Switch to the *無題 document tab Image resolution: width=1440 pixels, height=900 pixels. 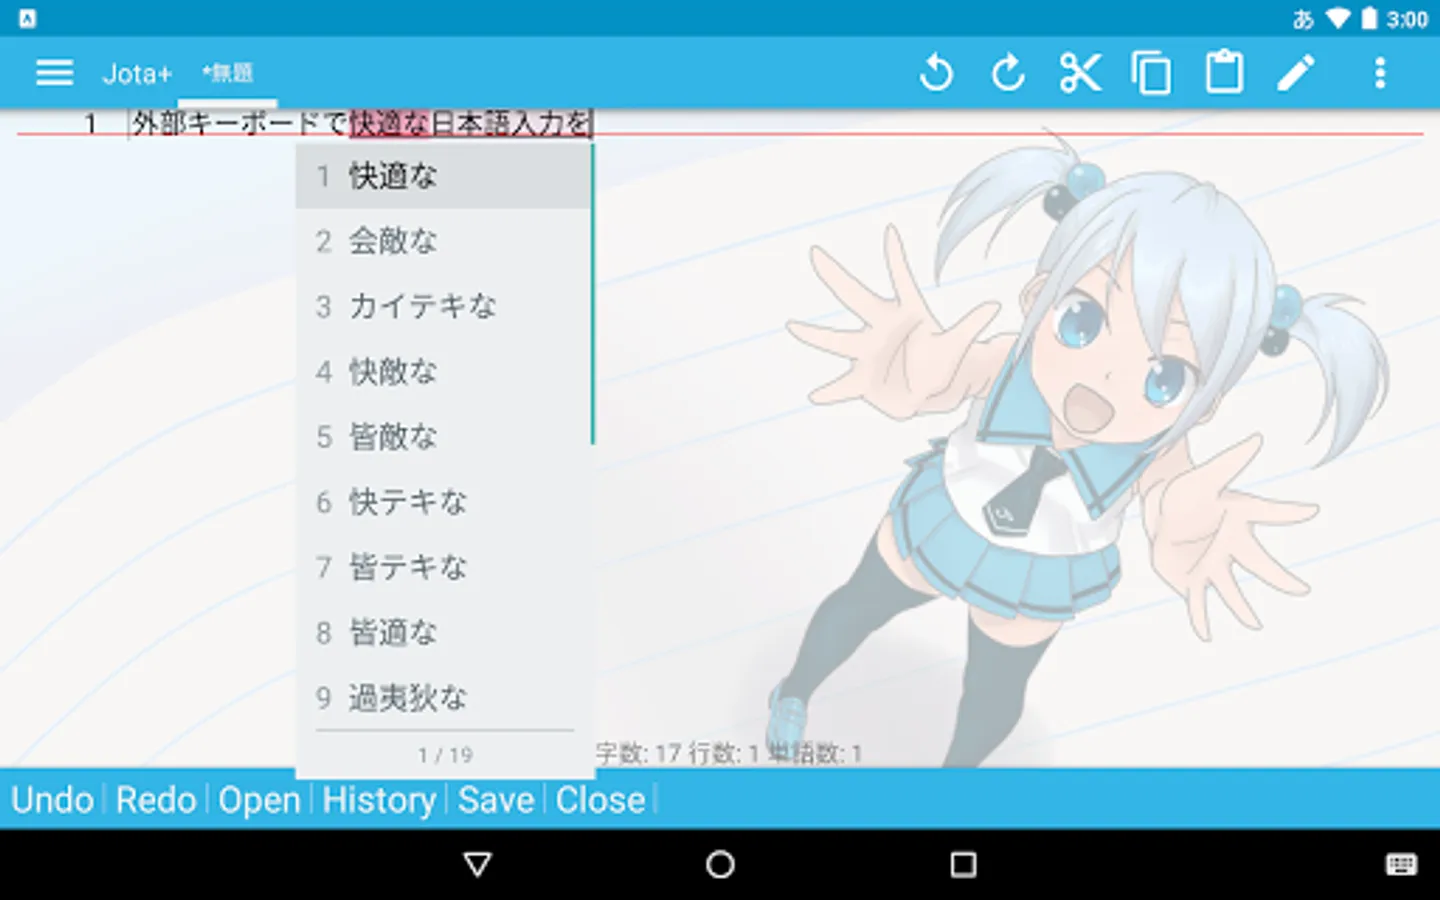point(227,73)
